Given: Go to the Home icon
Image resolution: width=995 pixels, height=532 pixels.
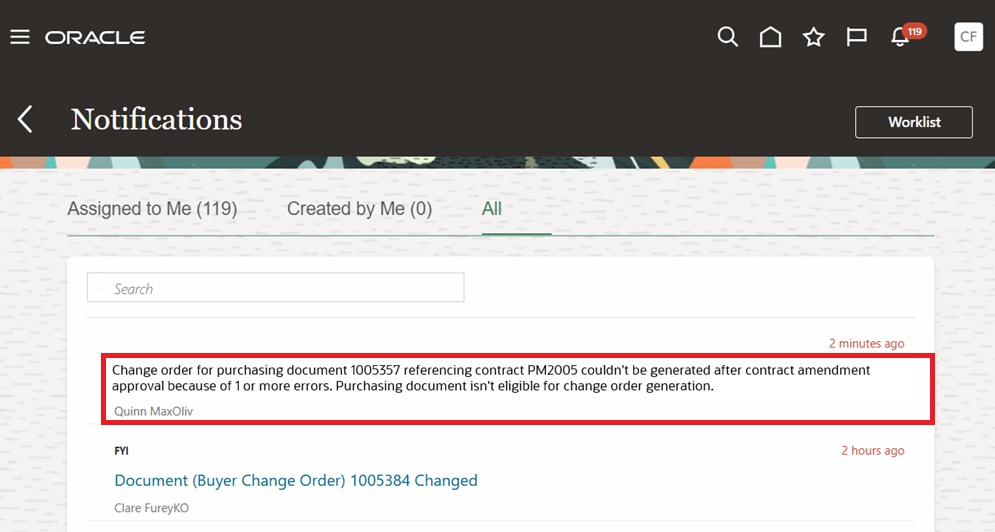Looking at the screenshot, I should (770, 37).
